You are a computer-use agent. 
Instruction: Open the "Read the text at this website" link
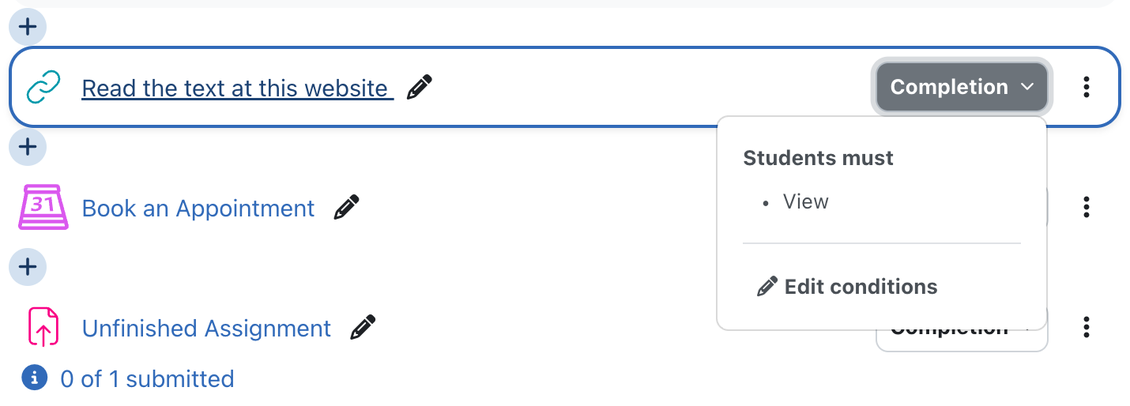[x=235, y=88]
